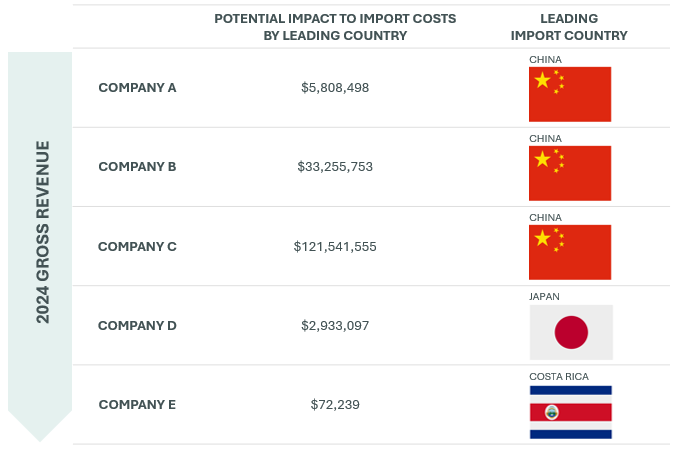
Task: Click the $72,239 import cost value
Action: 335,405
